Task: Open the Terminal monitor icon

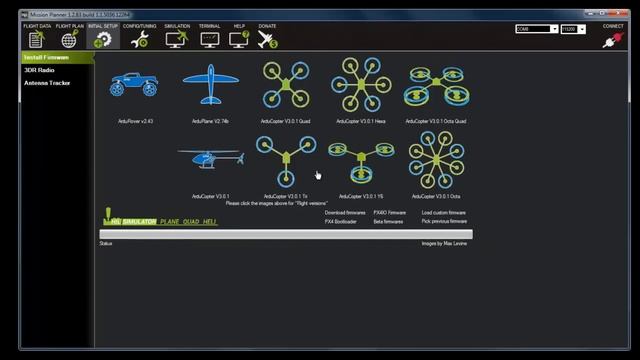Action: coord(209,40)
